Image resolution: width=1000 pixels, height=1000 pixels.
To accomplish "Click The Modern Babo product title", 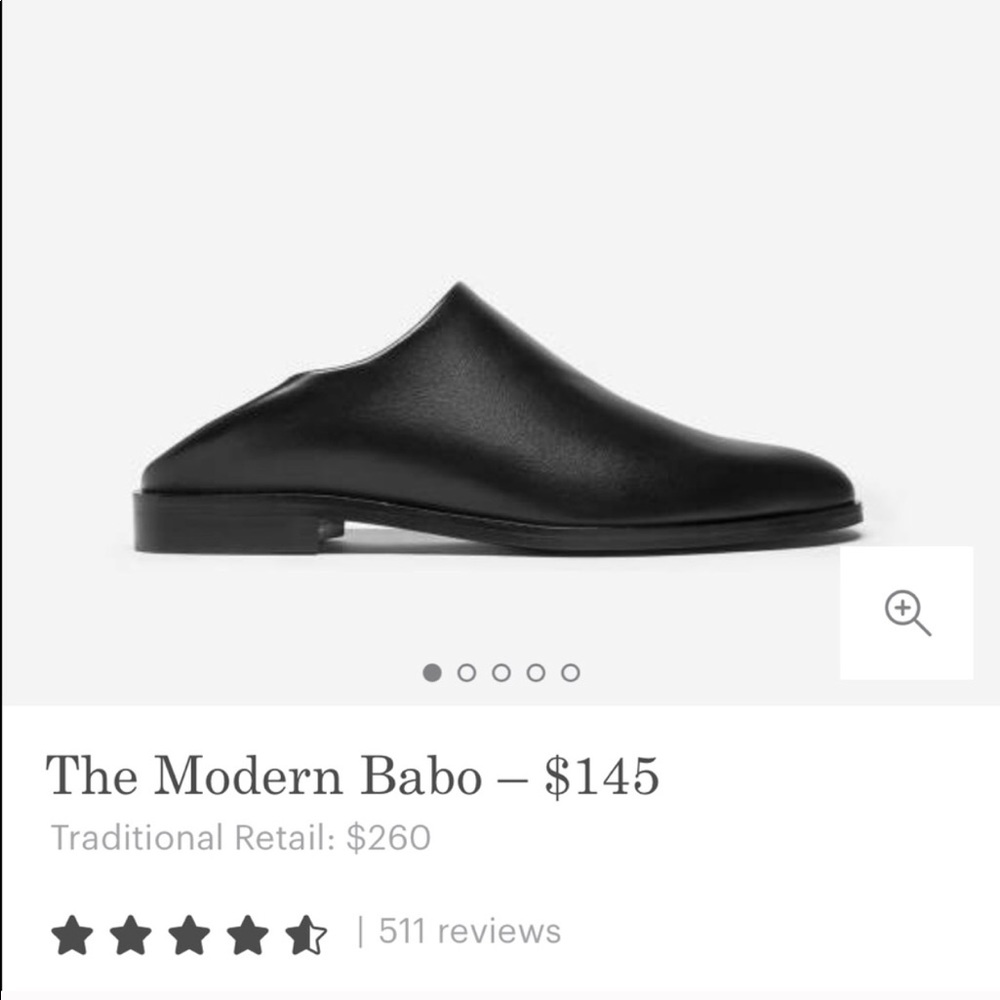I will tap(262, 777).
